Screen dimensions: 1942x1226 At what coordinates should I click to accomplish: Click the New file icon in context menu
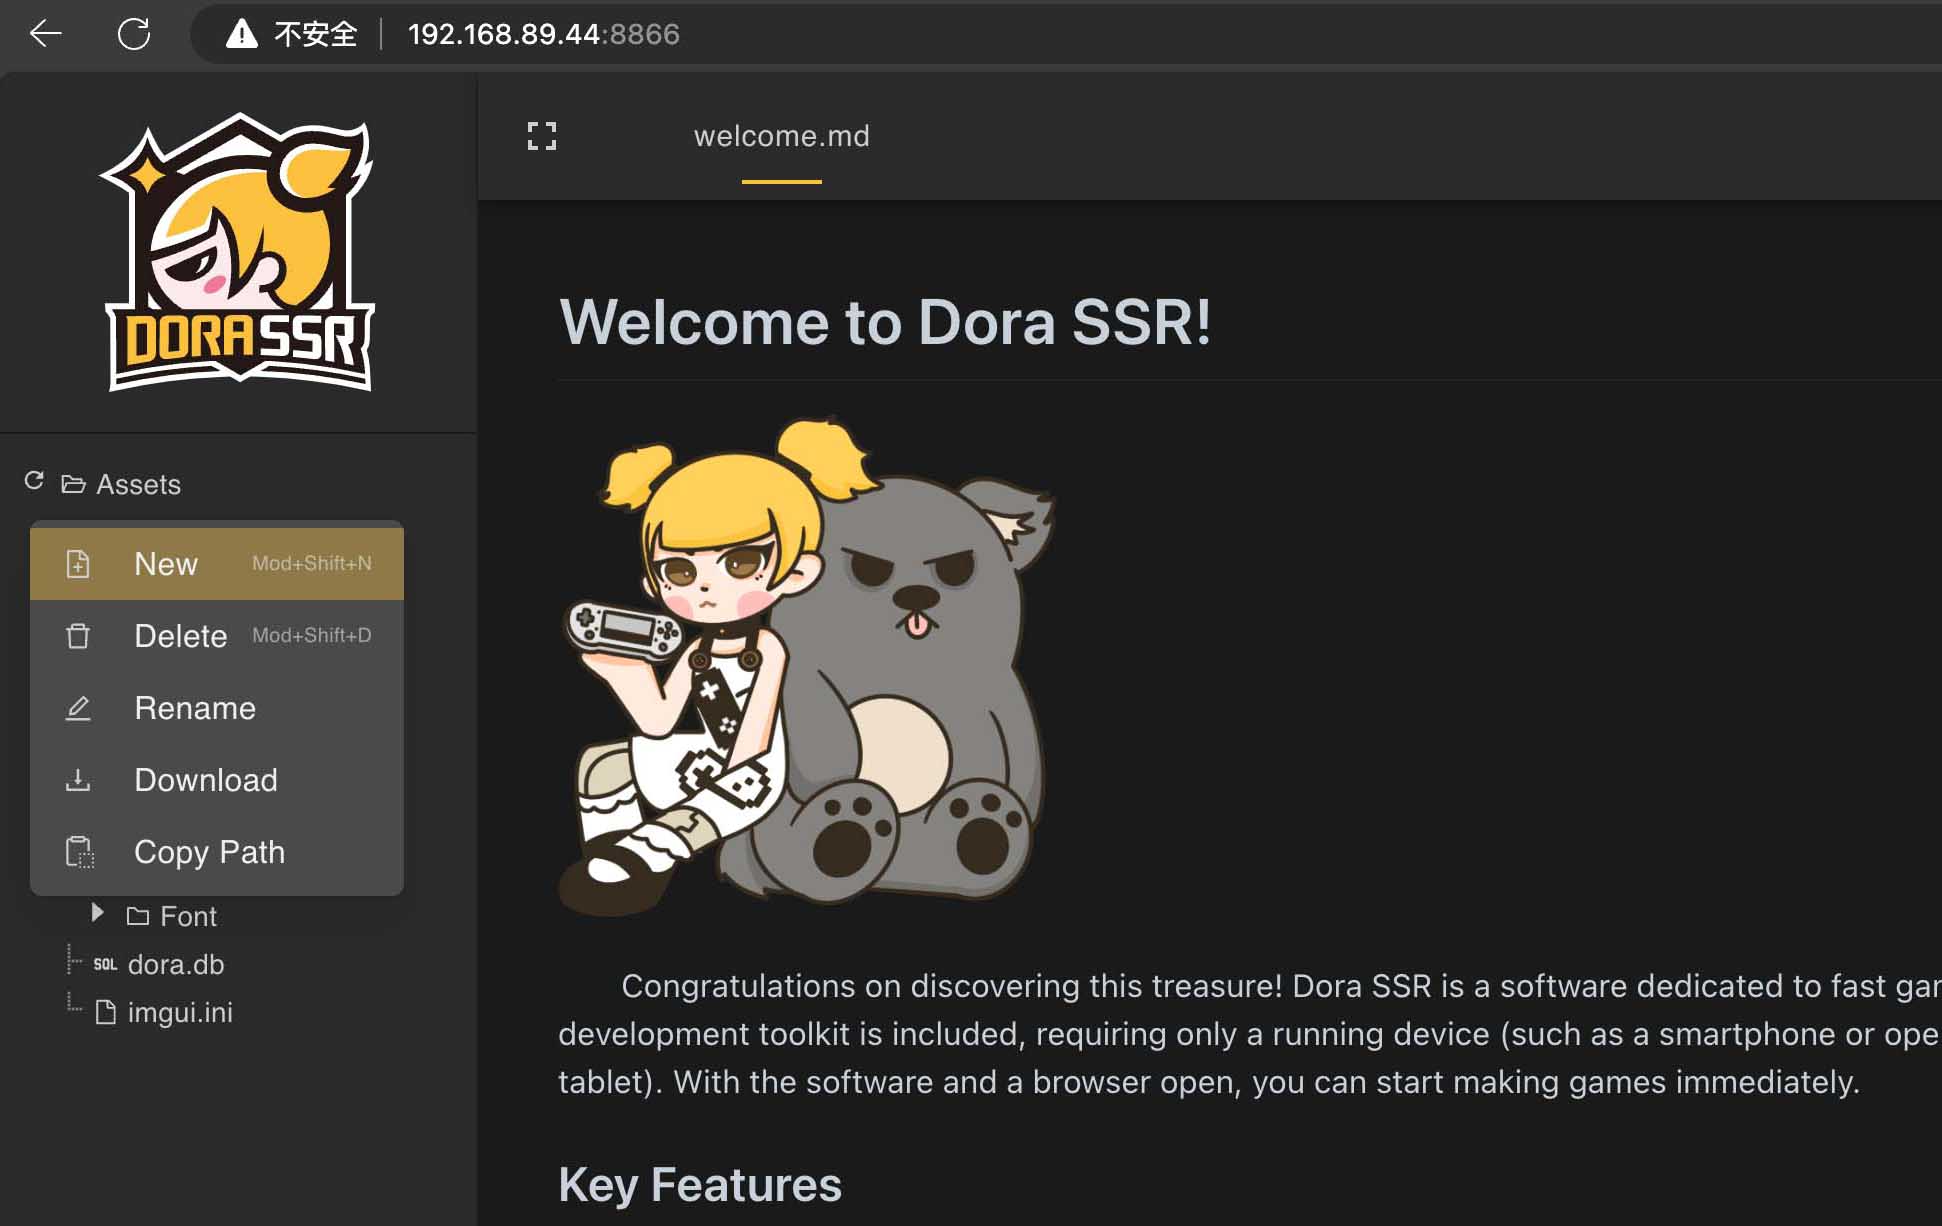78,562
